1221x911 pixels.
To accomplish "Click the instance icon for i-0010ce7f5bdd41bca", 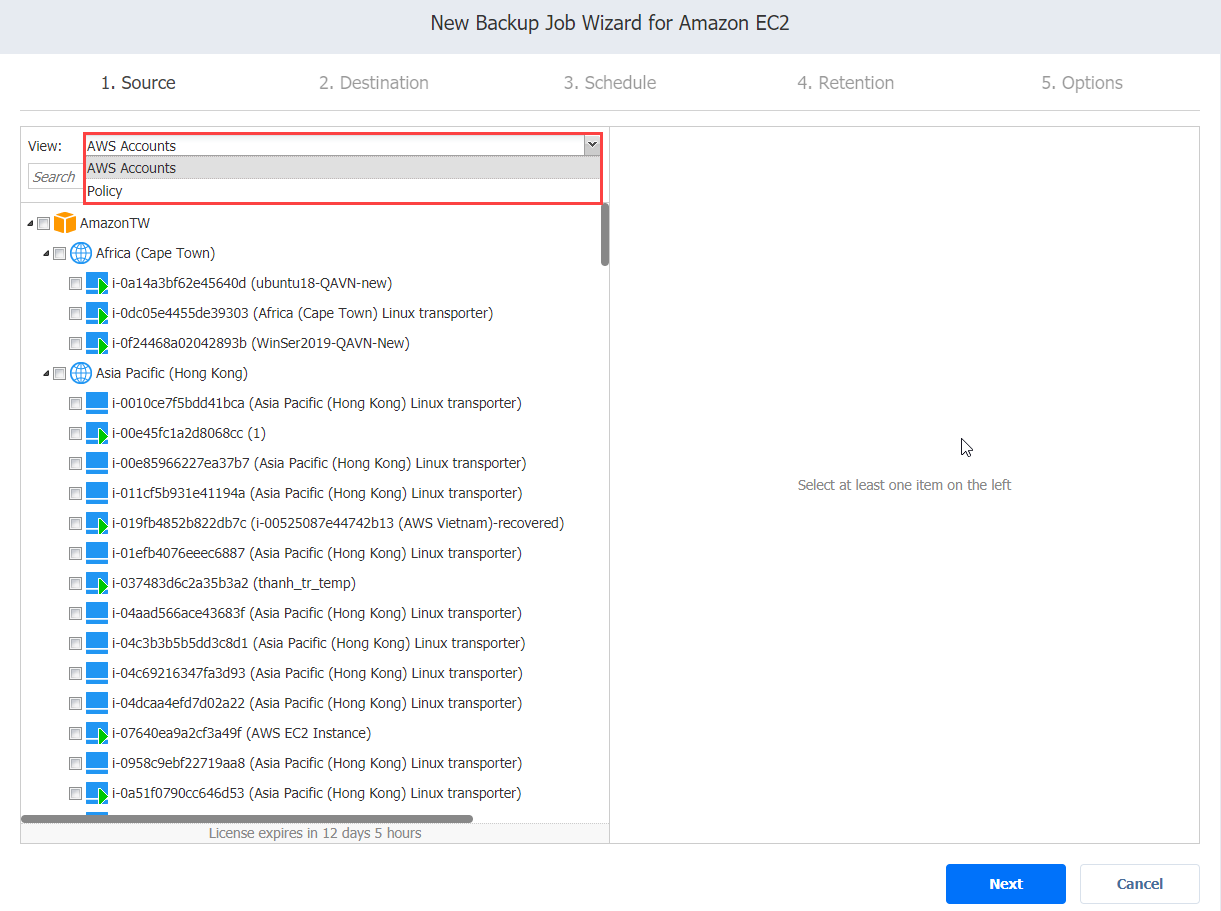I will 97,403.
